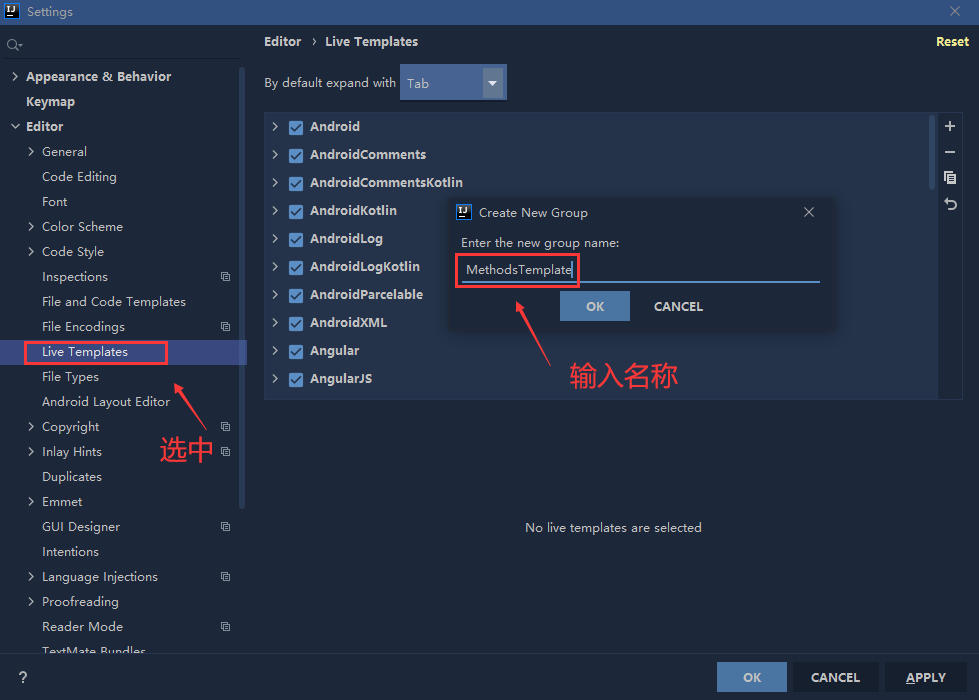Toggle the AngularJS group checkbox
Image resolution: width=979 pixels, height=700 pixels.
click(x=296, y=380)
